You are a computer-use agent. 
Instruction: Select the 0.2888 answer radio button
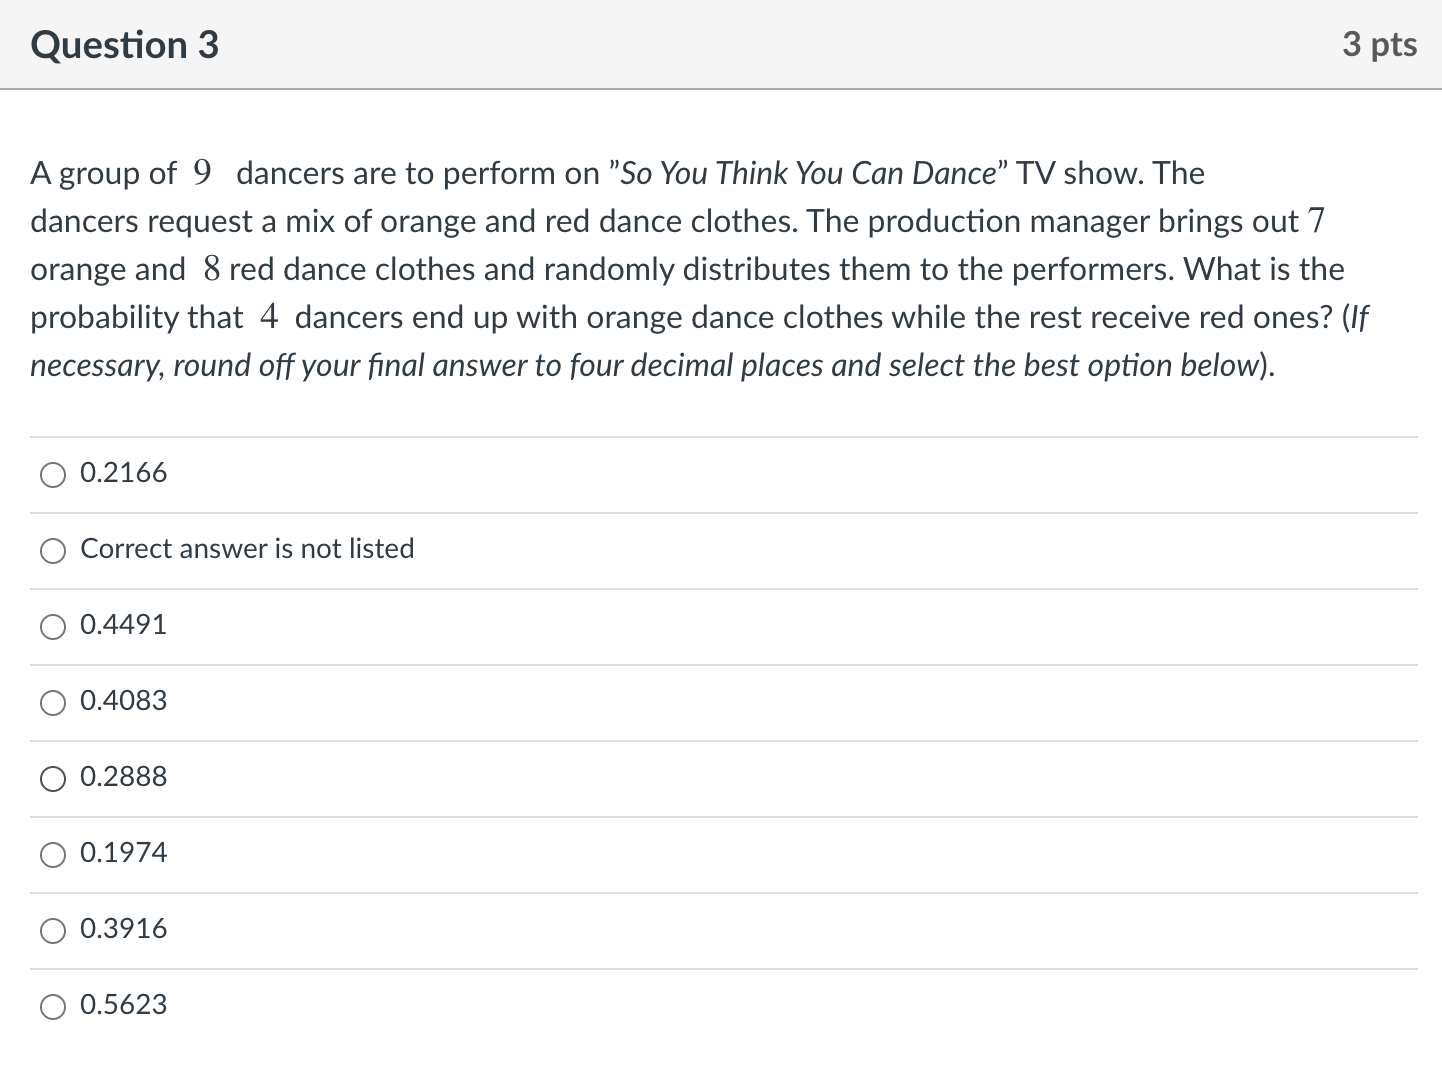pos(53,779)
